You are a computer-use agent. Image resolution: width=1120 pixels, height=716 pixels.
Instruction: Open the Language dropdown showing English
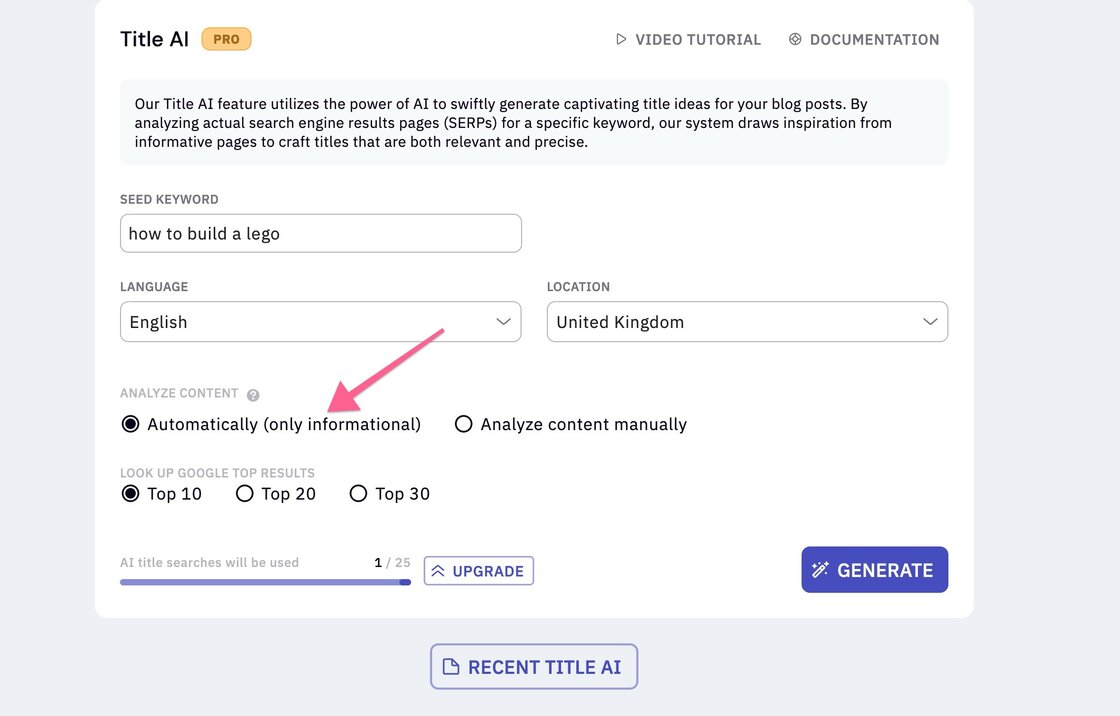tap(321, 322)
